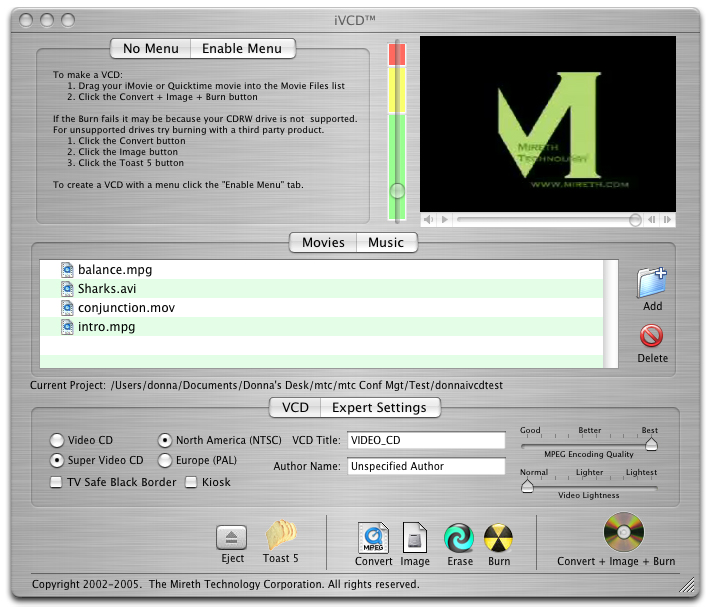Select the Video CD radio button
Viewport: 711px width, 607px height.
[x=57, y=440]
